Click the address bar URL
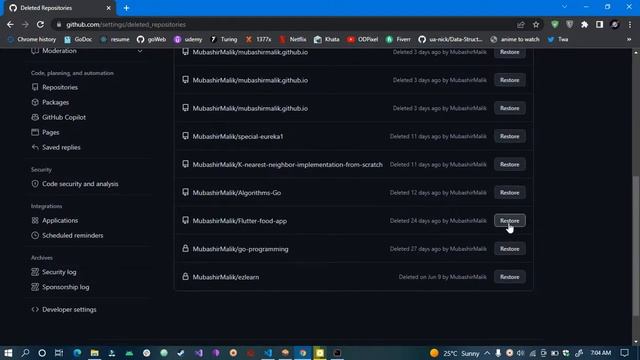Image resolution: width=640 pixels, height=360 pixels. click(126, 25)
